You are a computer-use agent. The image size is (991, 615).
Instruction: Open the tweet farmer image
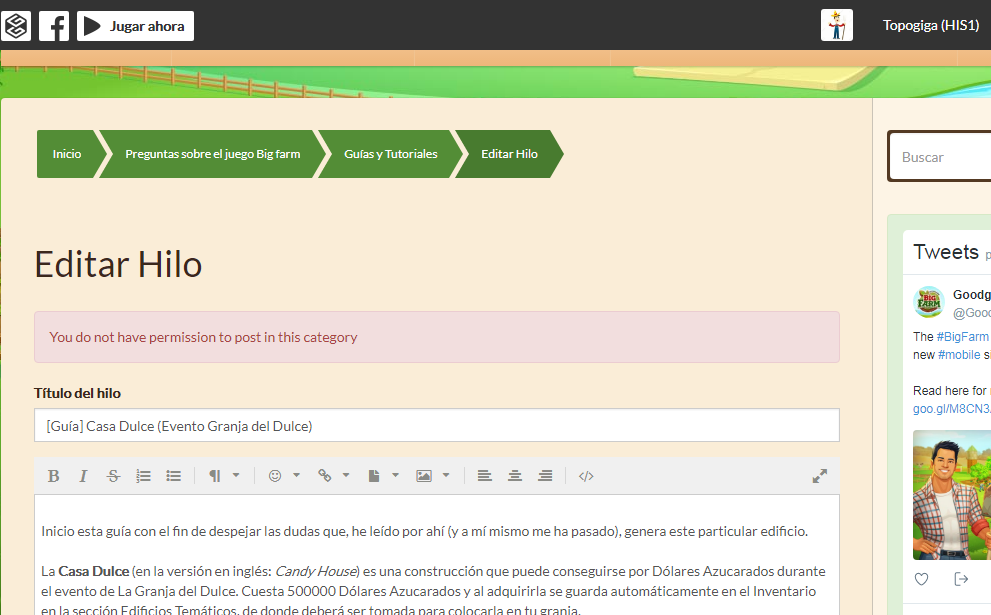[x=952, y=495]
